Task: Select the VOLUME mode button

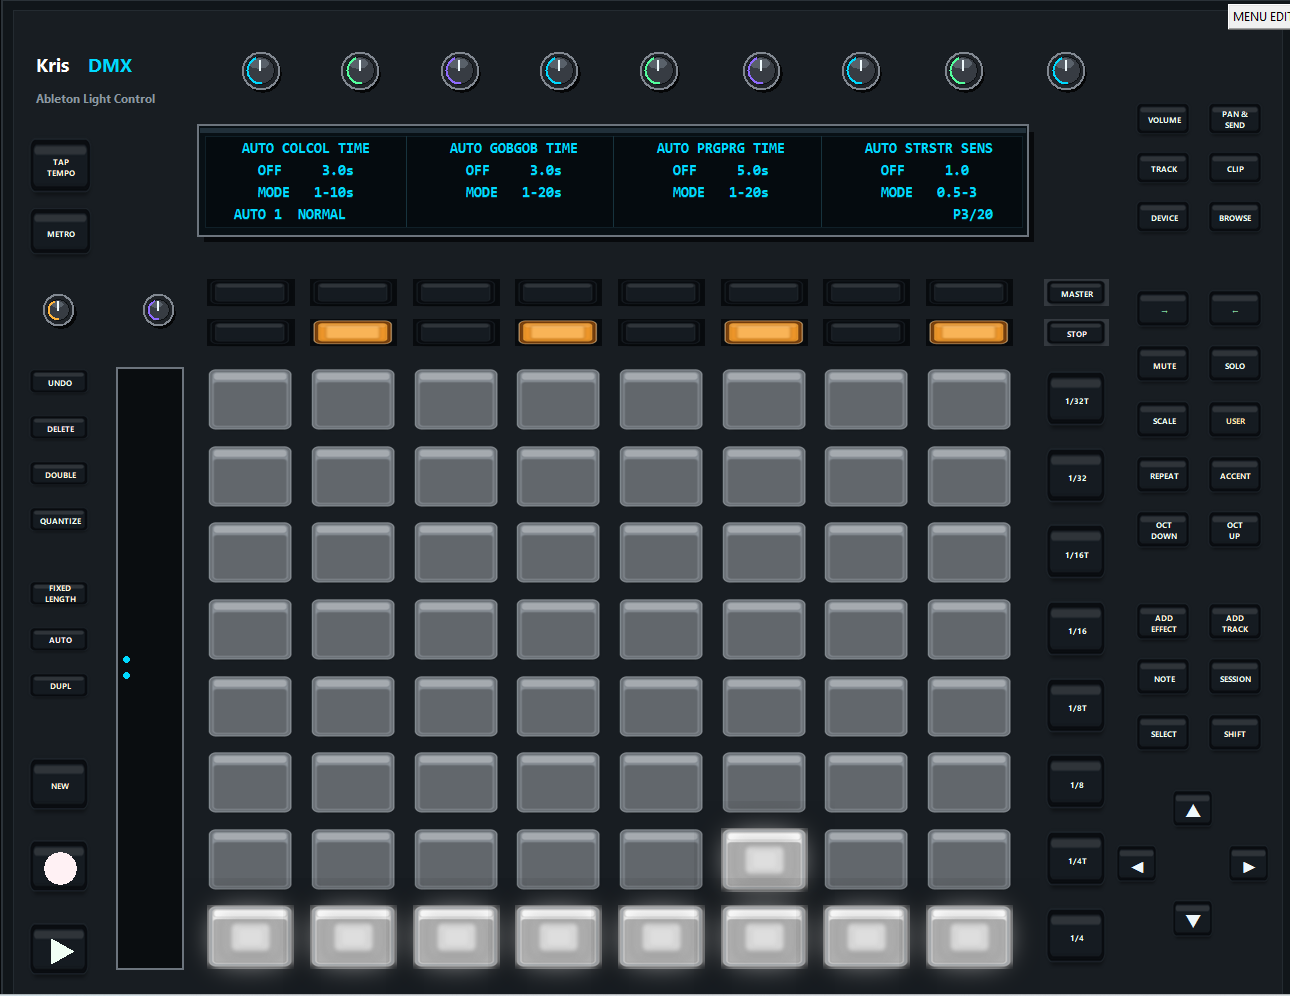Action: (x=1164, y=120)
